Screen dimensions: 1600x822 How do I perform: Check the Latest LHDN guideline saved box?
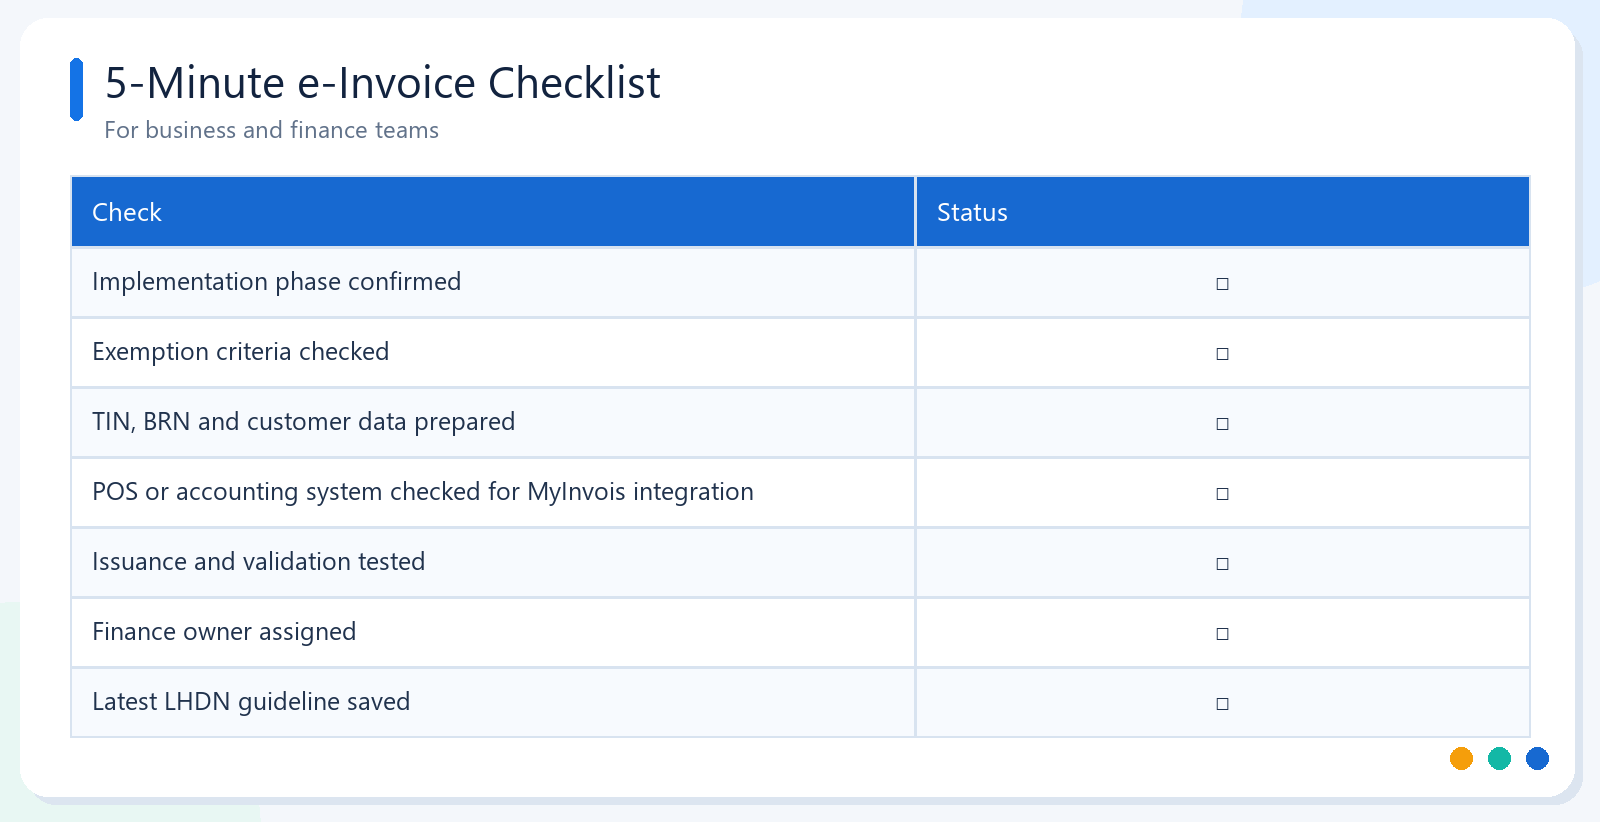[x=1222, y=704]
